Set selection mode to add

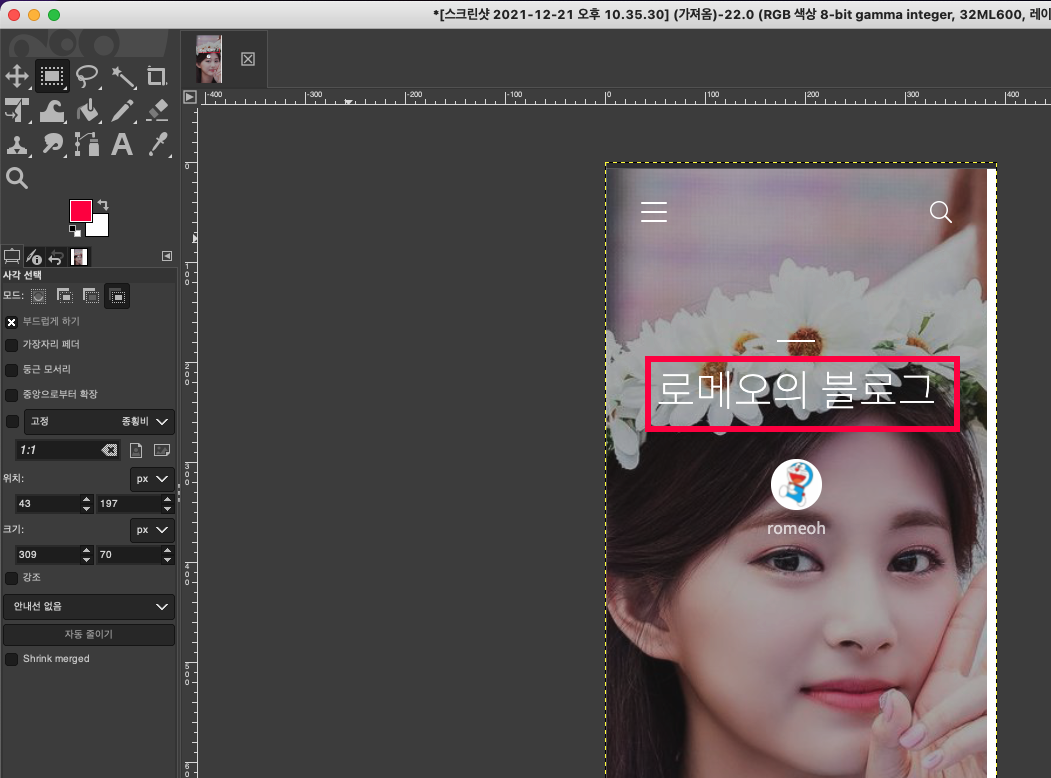65,296
